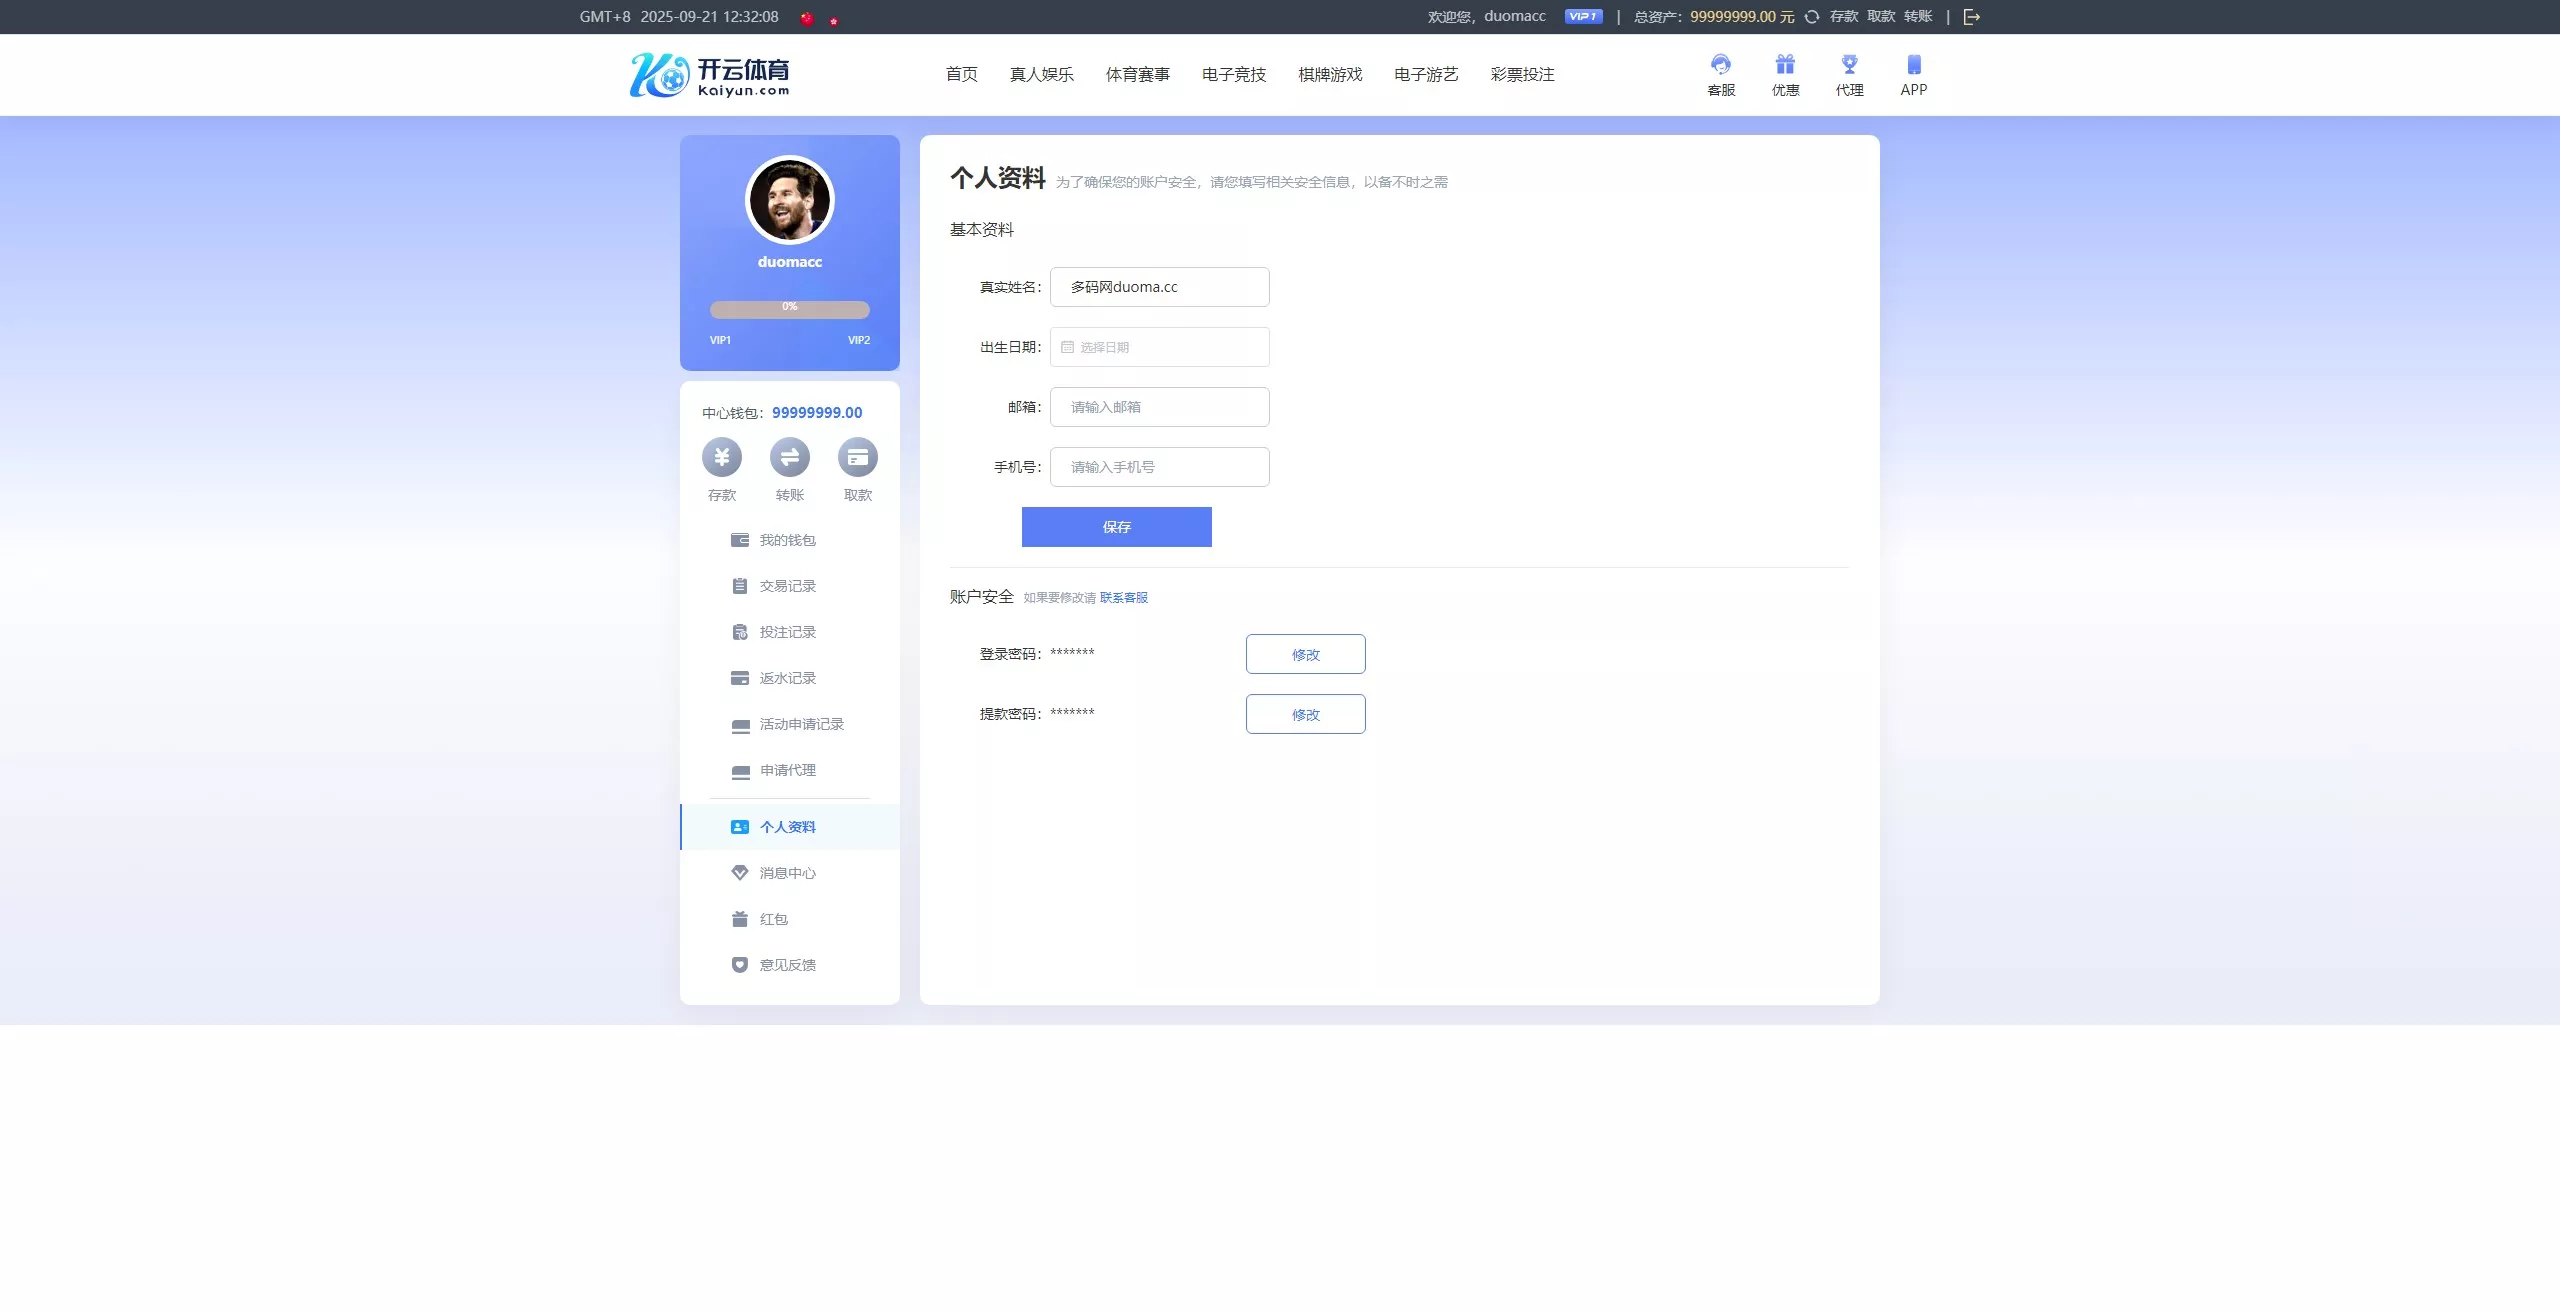Open the 体育赛事 navigation menu
2560x1312 pixels.
pyautogui.click(x=1139, y=74)
